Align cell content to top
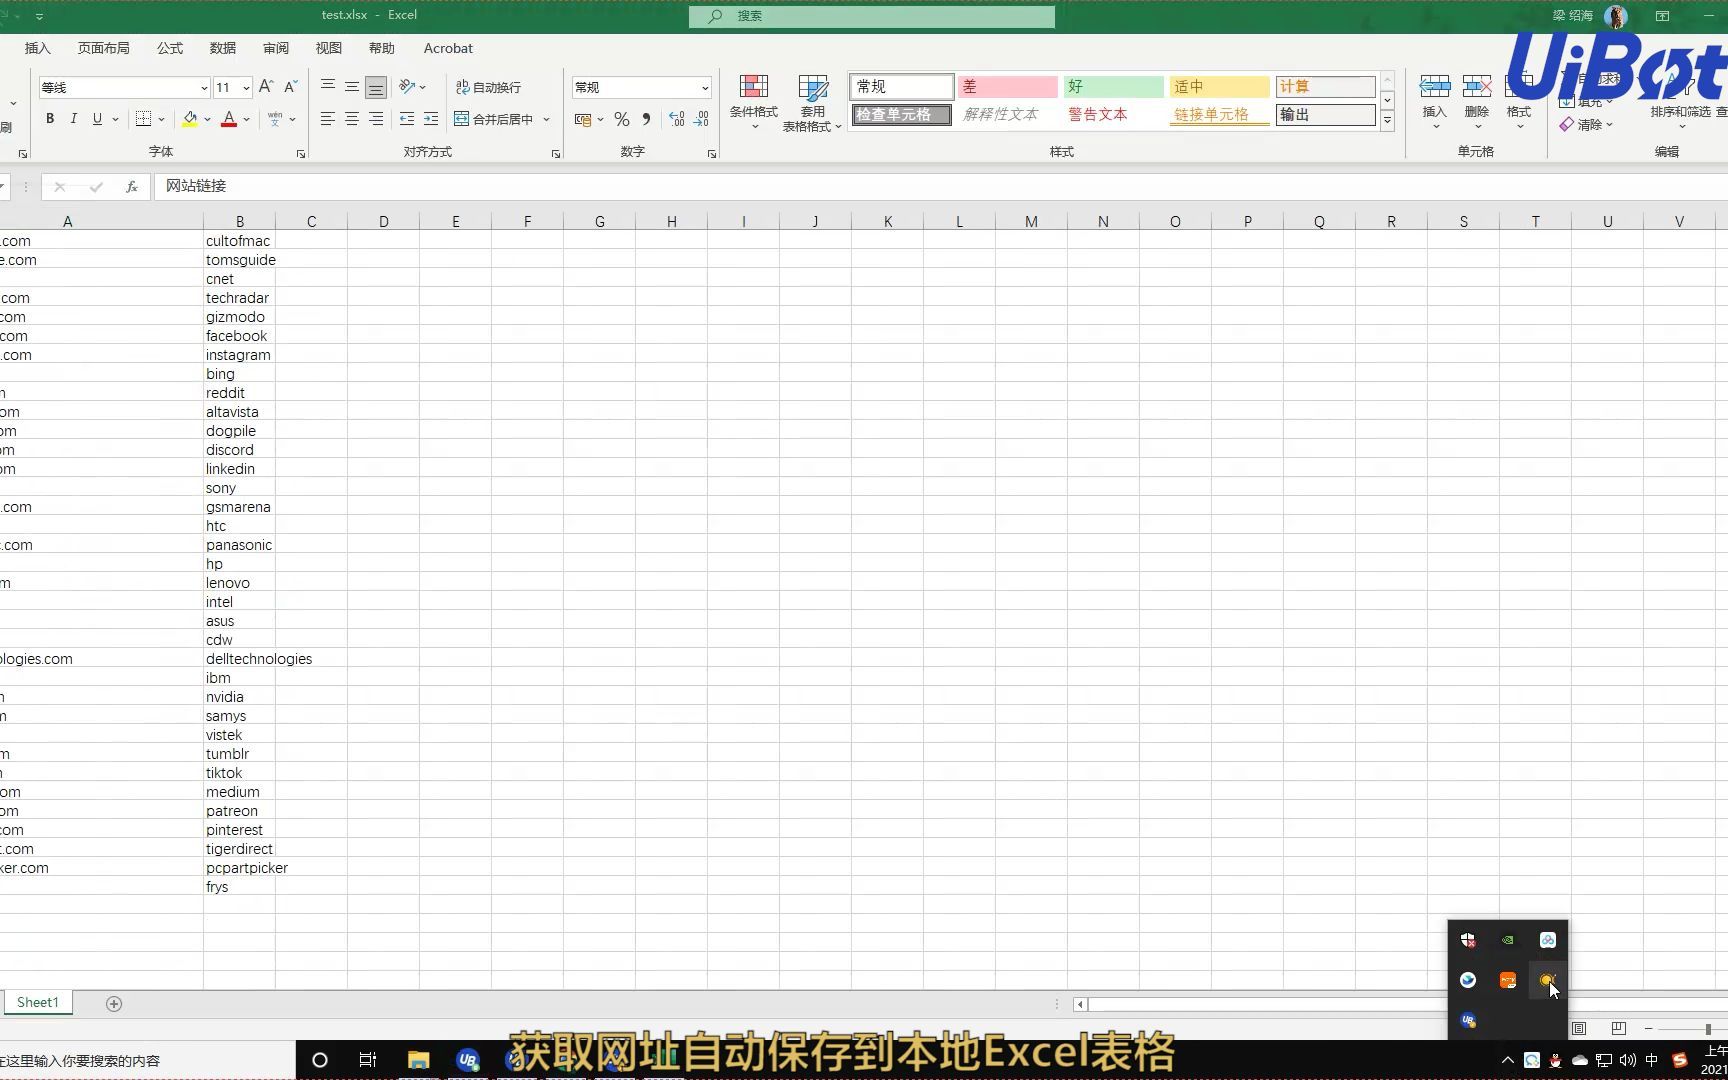The width and height of the screenshot is (1728, 1080). click(x=328, y=87)
